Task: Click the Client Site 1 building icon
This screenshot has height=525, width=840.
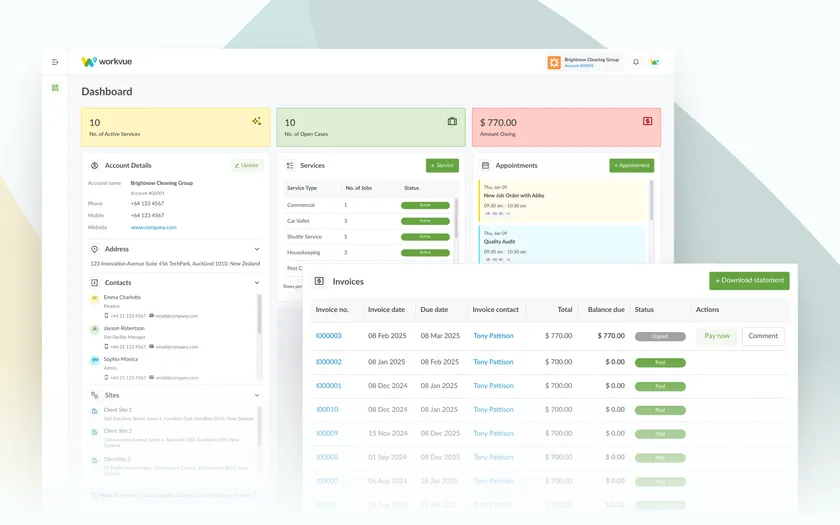Action: 94,411
